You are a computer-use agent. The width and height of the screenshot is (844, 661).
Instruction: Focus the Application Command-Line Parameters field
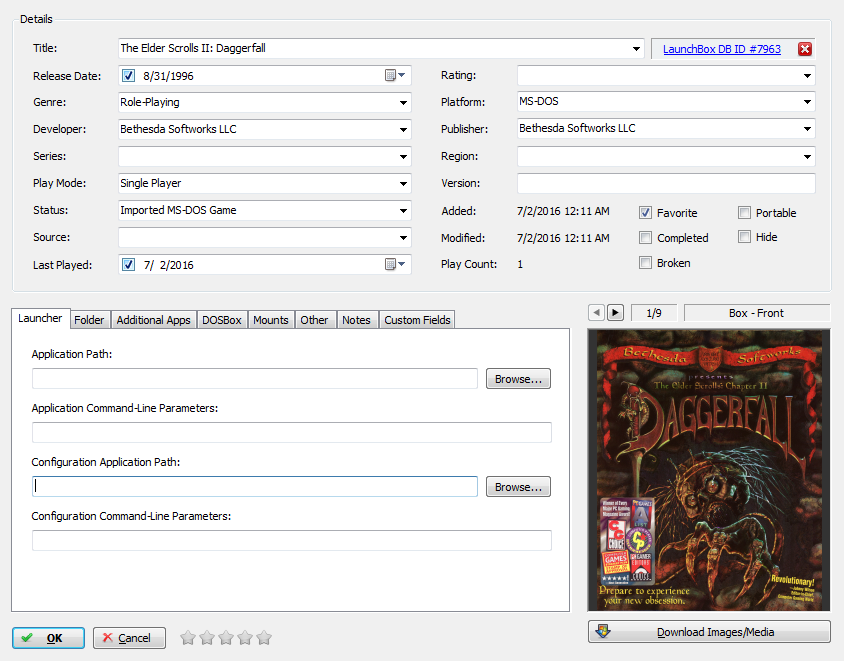click(x=292, y=432)
